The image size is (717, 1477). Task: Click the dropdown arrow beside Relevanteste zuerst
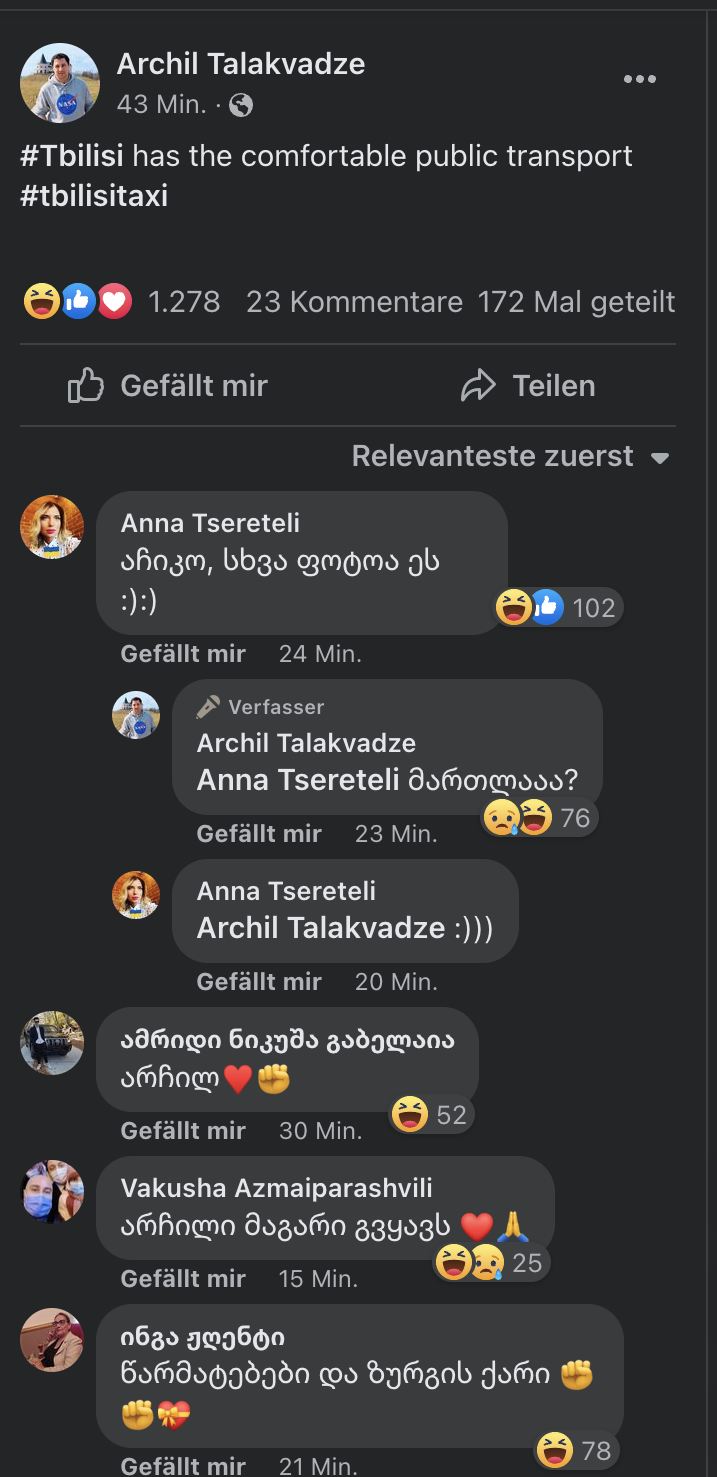tap(659, 458)
